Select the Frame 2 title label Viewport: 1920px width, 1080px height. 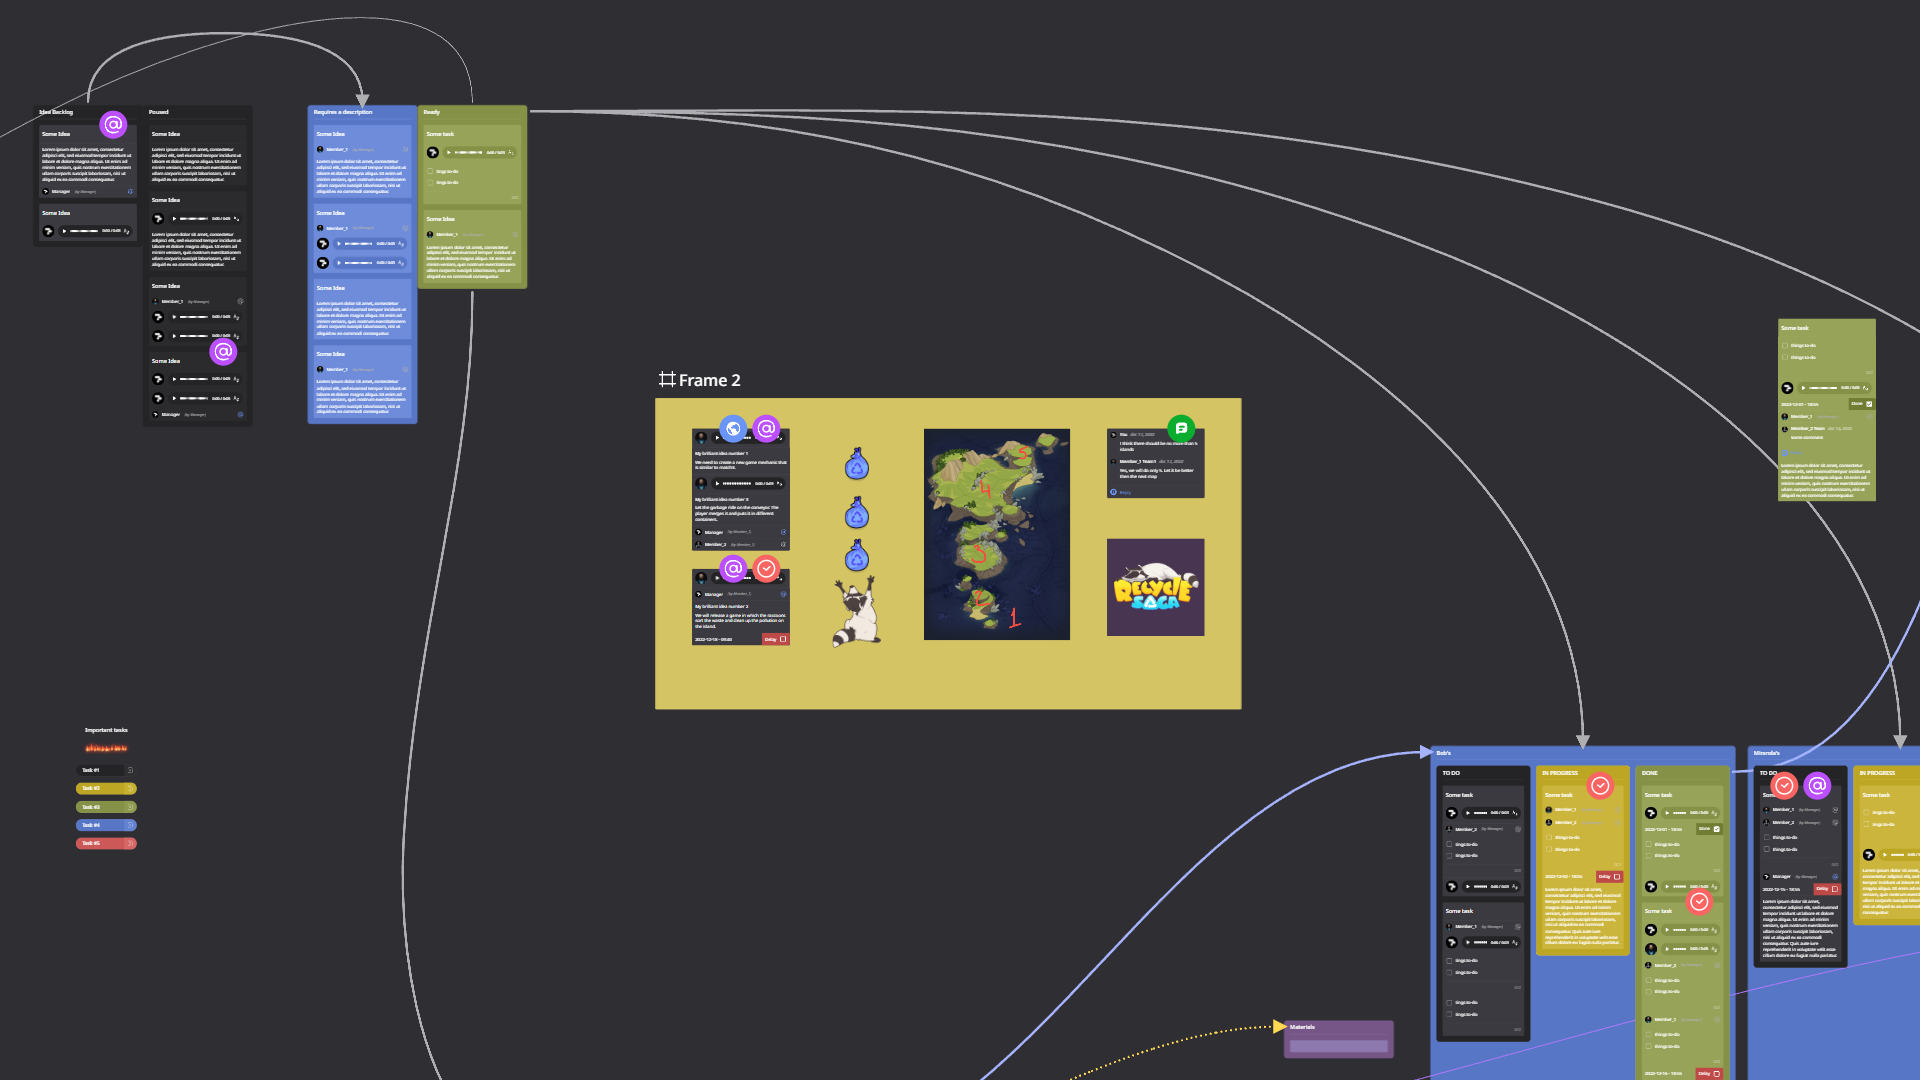(x=709, y=380)
